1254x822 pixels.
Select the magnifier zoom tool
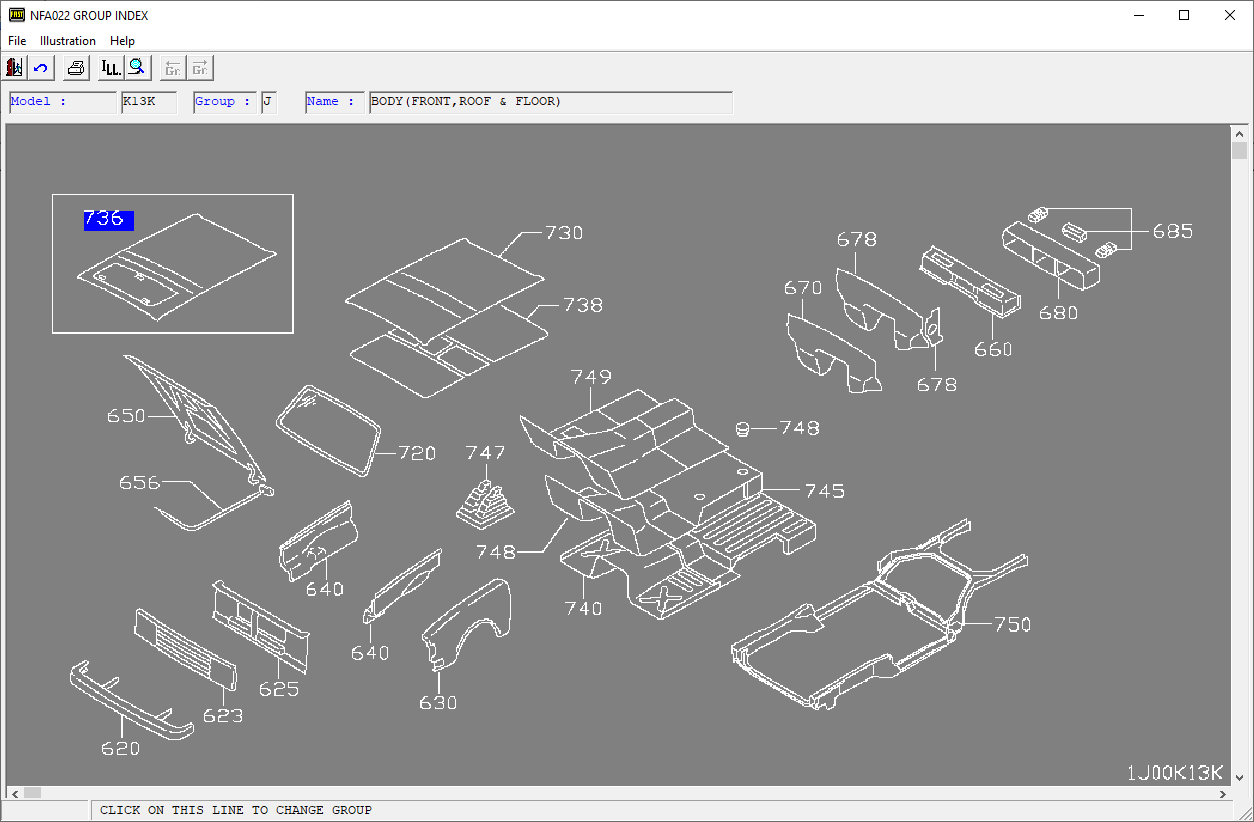(x=137, y=68)
